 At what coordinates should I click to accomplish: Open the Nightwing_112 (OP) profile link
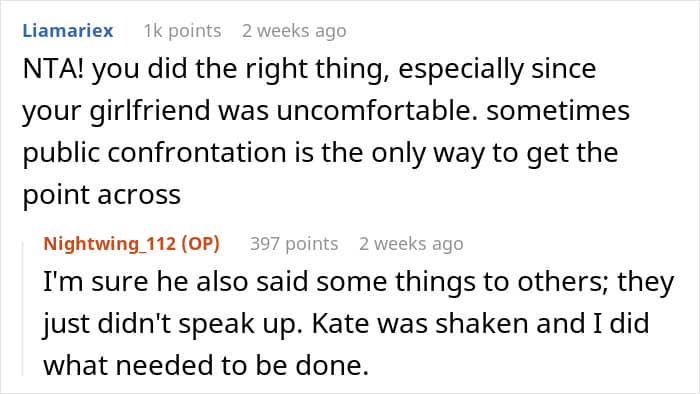(x=131, y=244)
